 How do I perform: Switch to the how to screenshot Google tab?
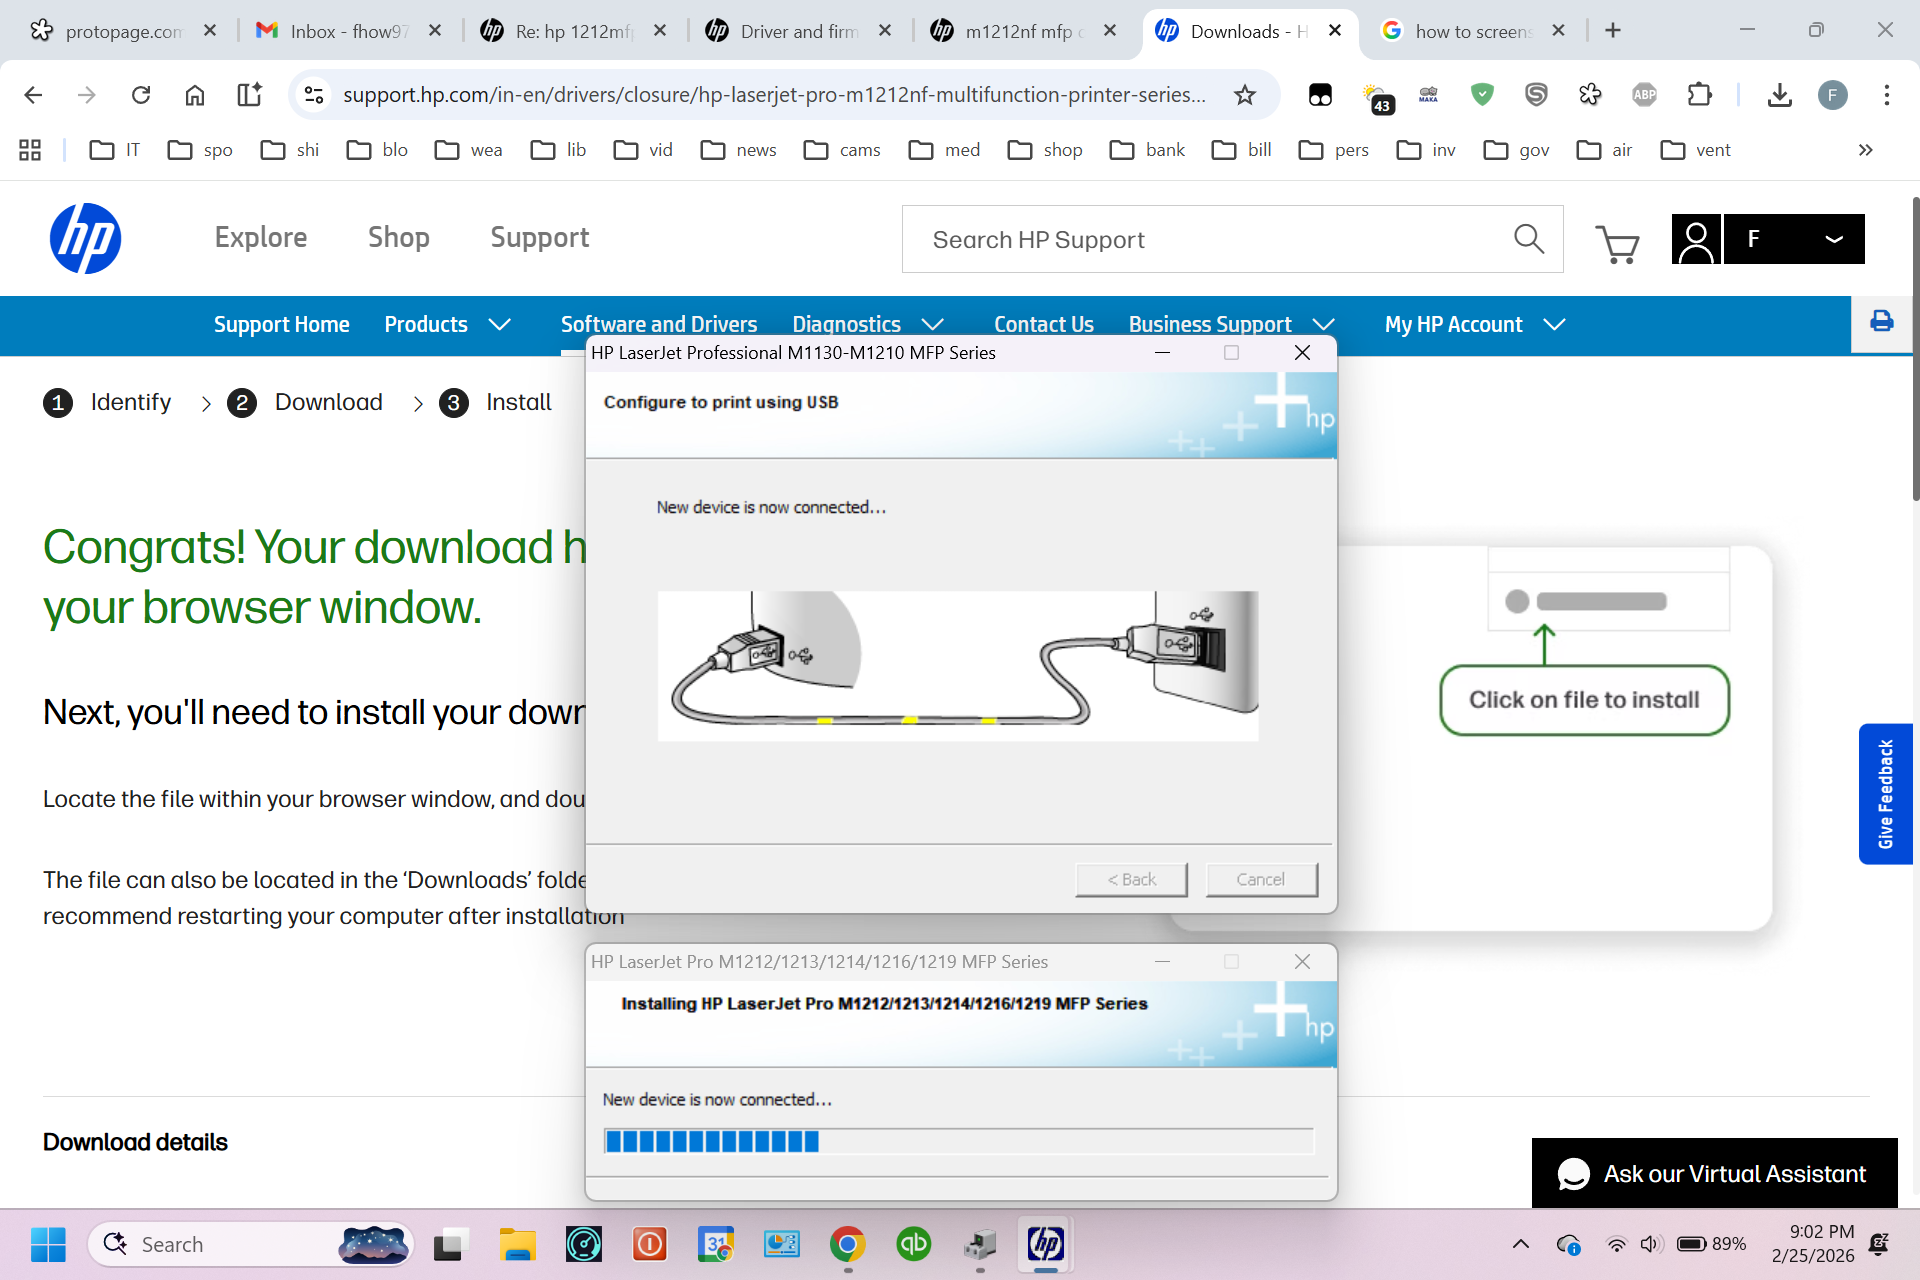(x=1474, y=31)
